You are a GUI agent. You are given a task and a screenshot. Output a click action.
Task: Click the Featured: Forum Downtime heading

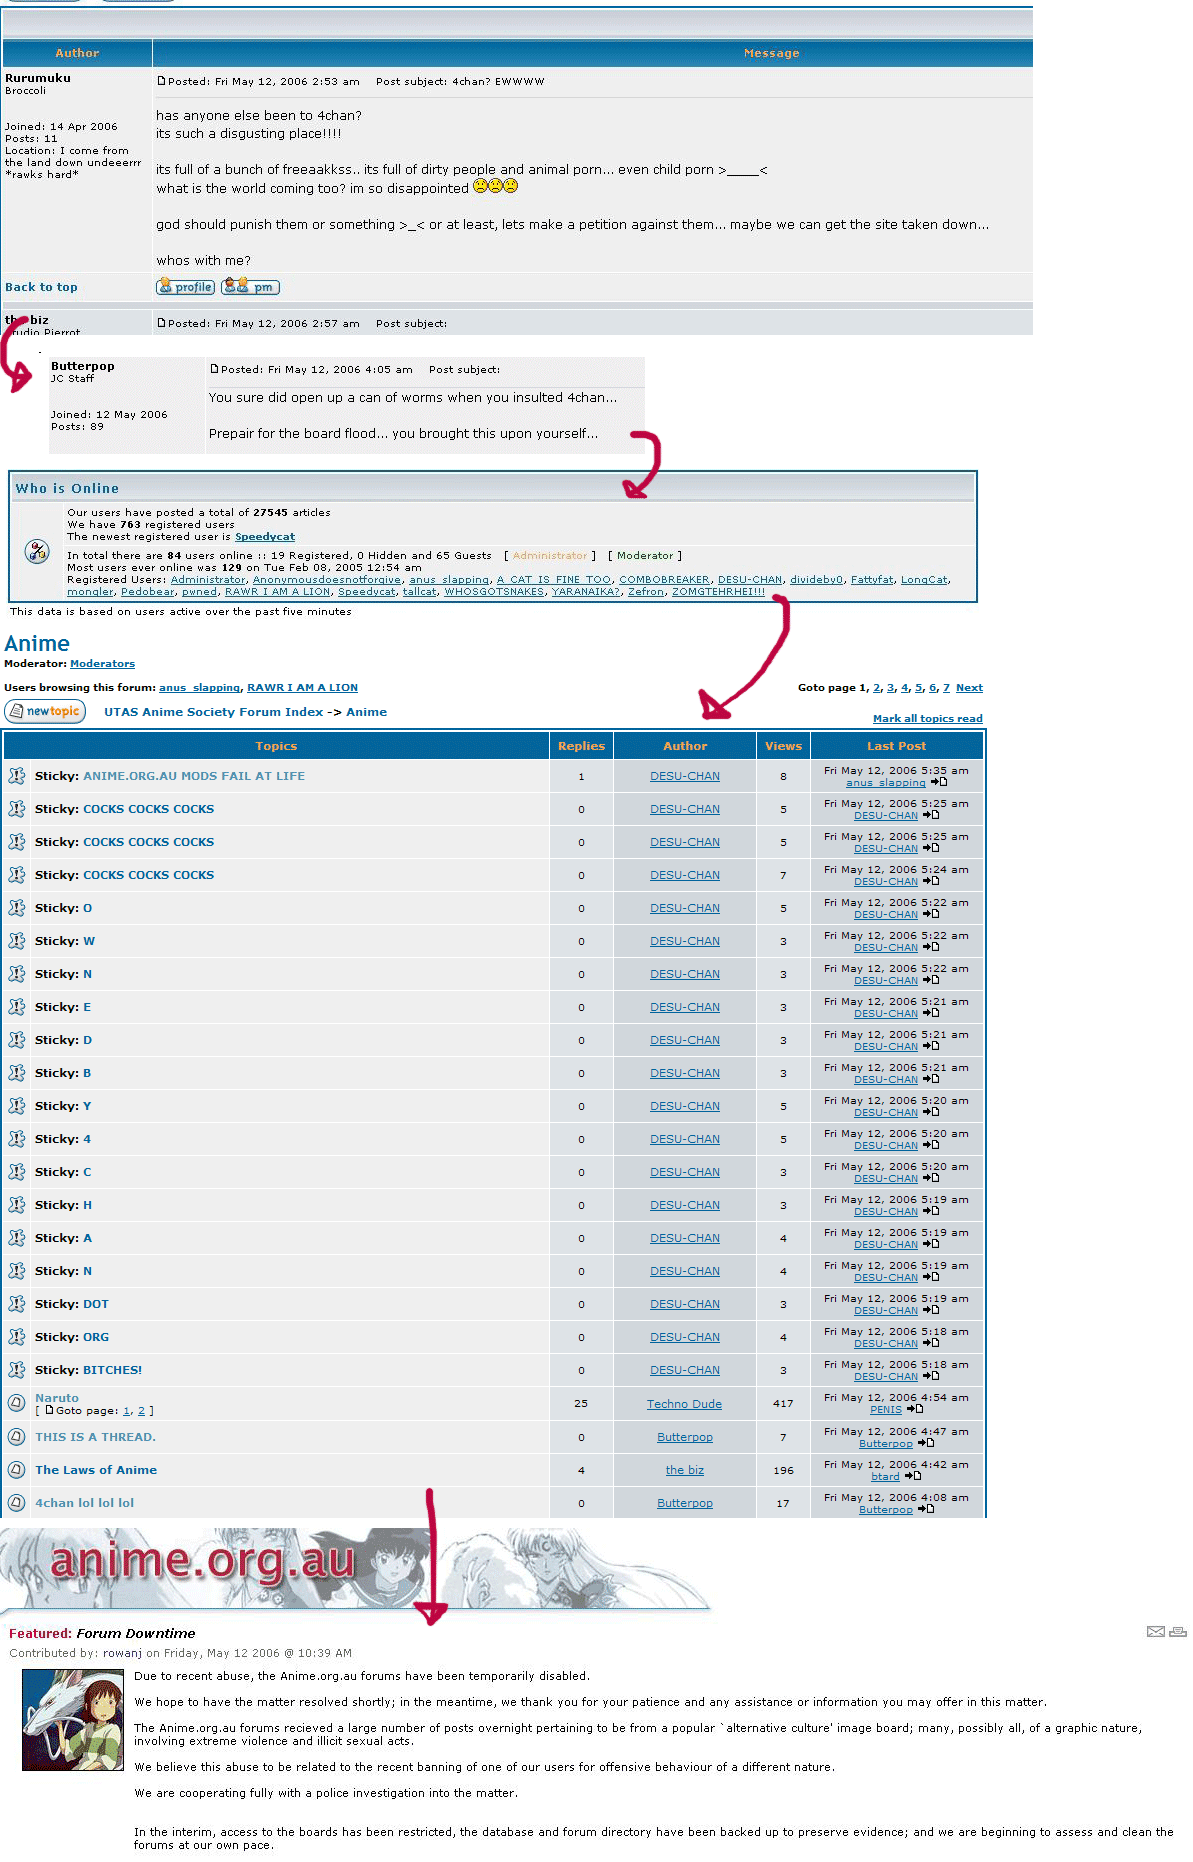coord(102,1633)
